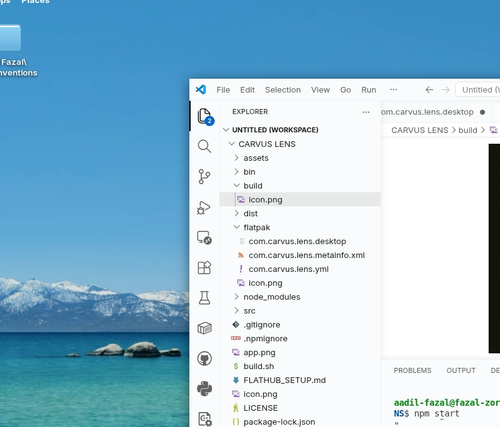
Task: Click CARVUS LENS breadcrumb segment
Action: point(420,130)
